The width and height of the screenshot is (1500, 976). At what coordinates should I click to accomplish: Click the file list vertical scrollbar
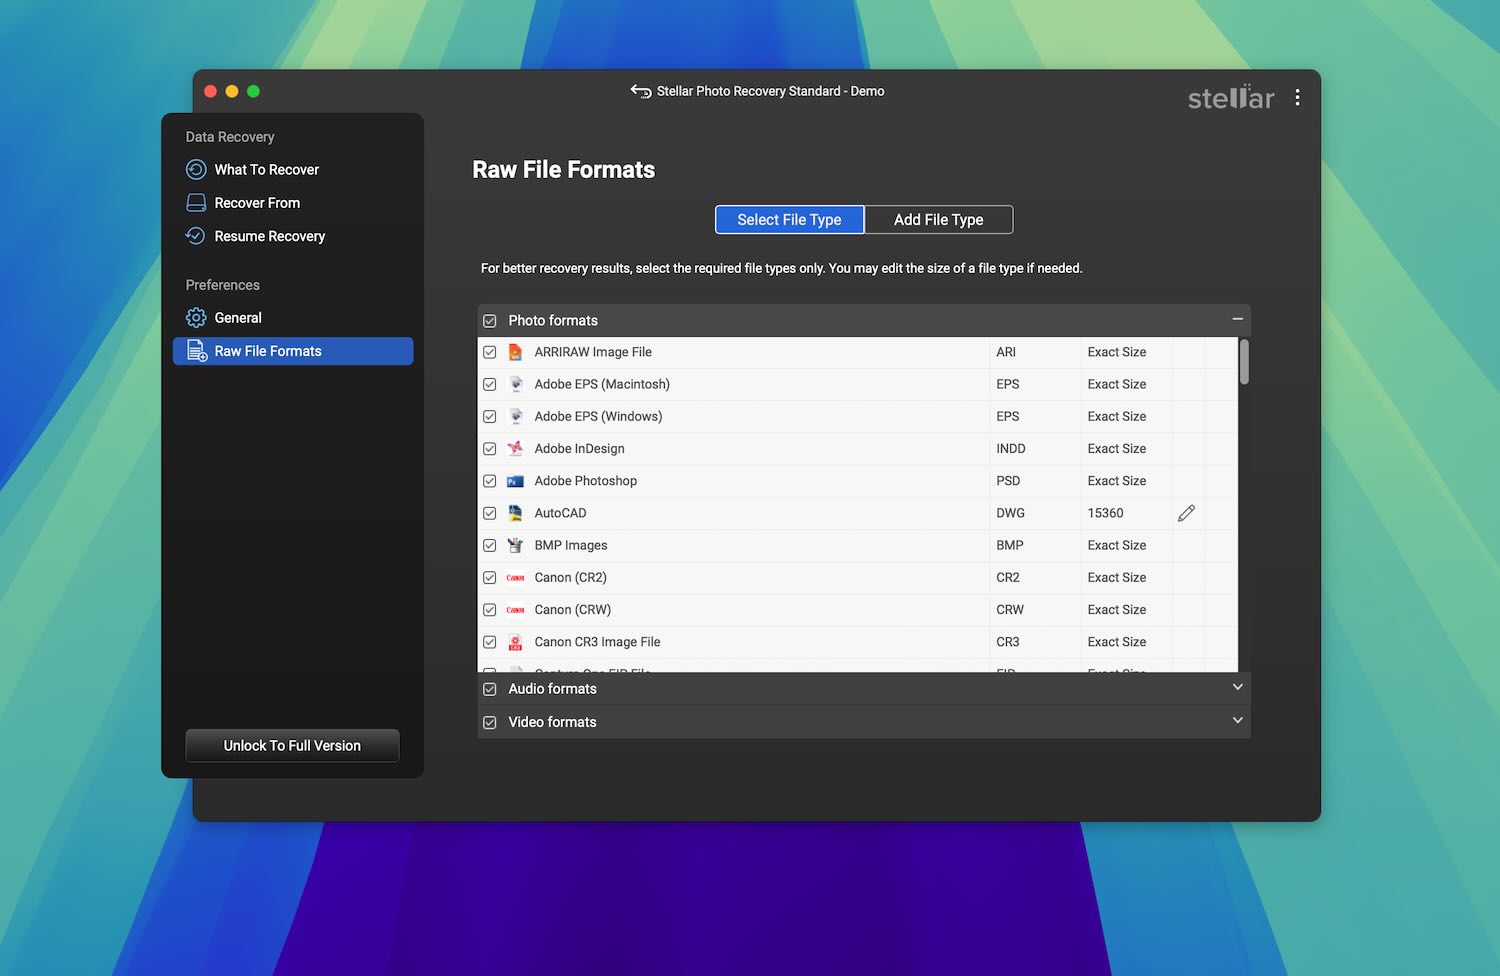tap(1244, 362)
